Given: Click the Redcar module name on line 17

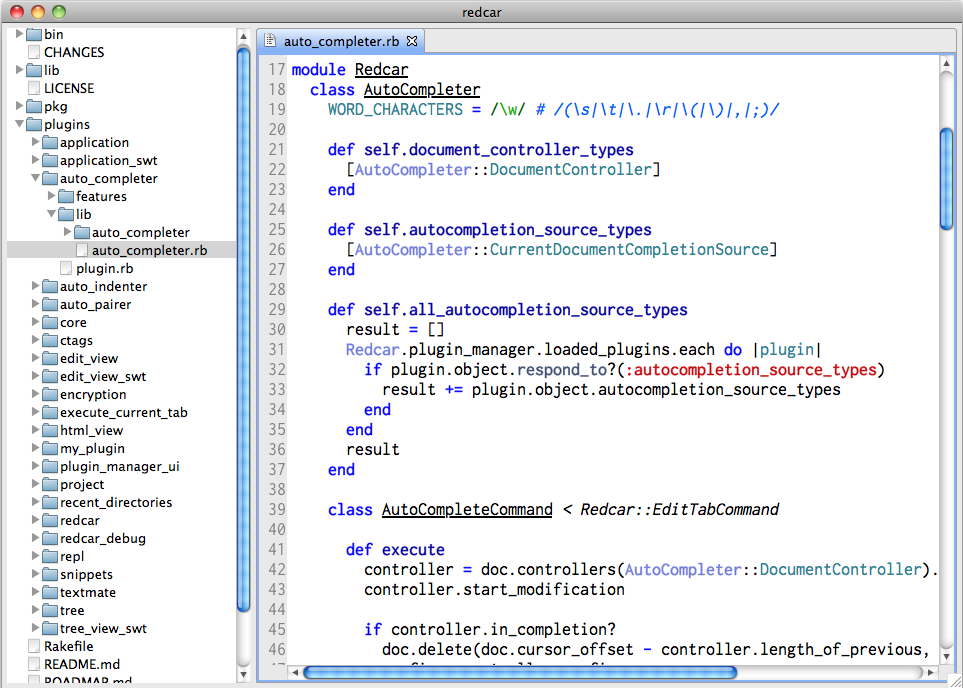Looking at the screenshot, I should point(381,70).
